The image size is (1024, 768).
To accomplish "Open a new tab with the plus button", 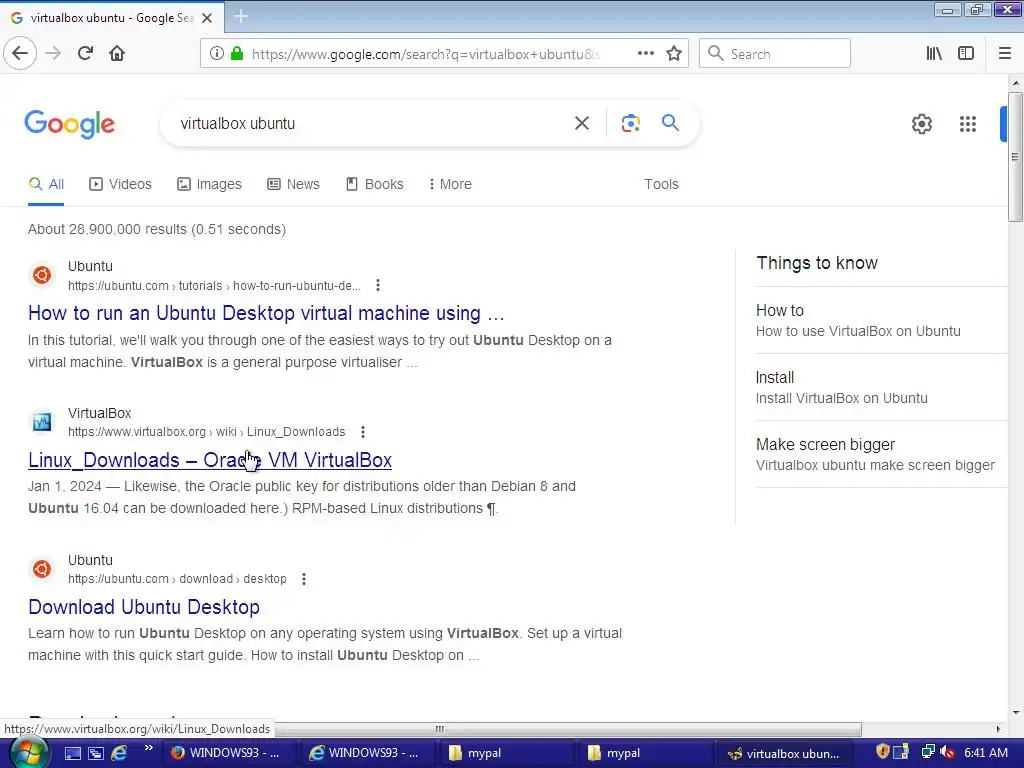I will click(x=241, y=16).
